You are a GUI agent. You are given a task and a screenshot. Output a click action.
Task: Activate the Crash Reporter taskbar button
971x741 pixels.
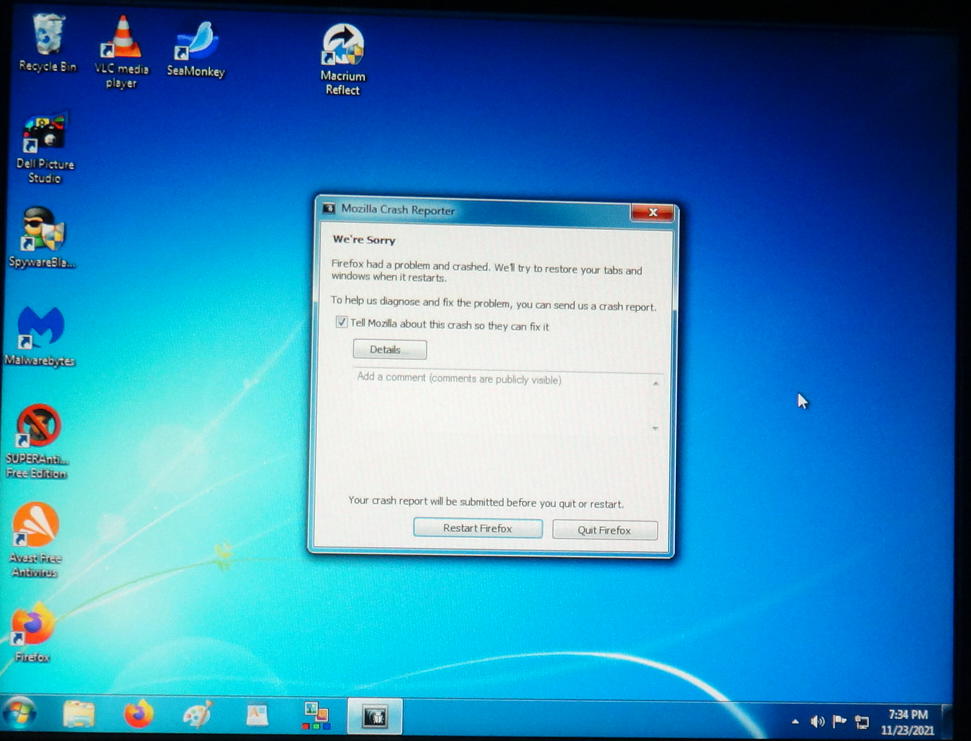[375, 716]
